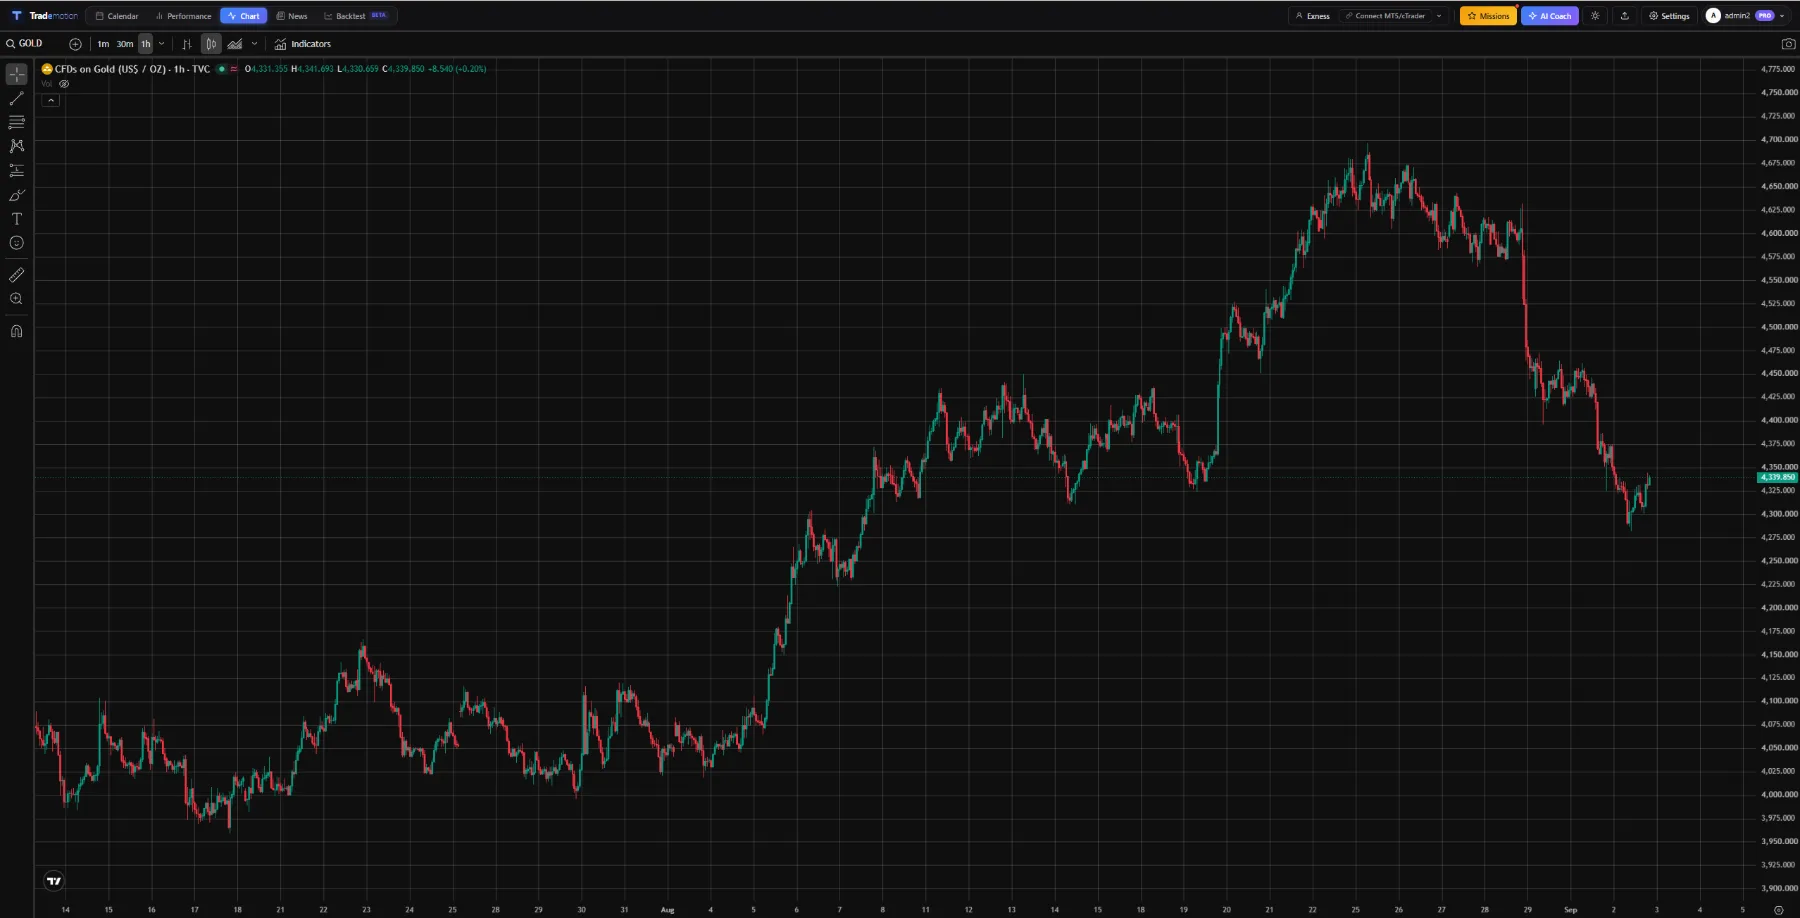Collapse the chart legend with the chevron
Viewport: 1800px width, 918px height.
[x=51, y=100]
